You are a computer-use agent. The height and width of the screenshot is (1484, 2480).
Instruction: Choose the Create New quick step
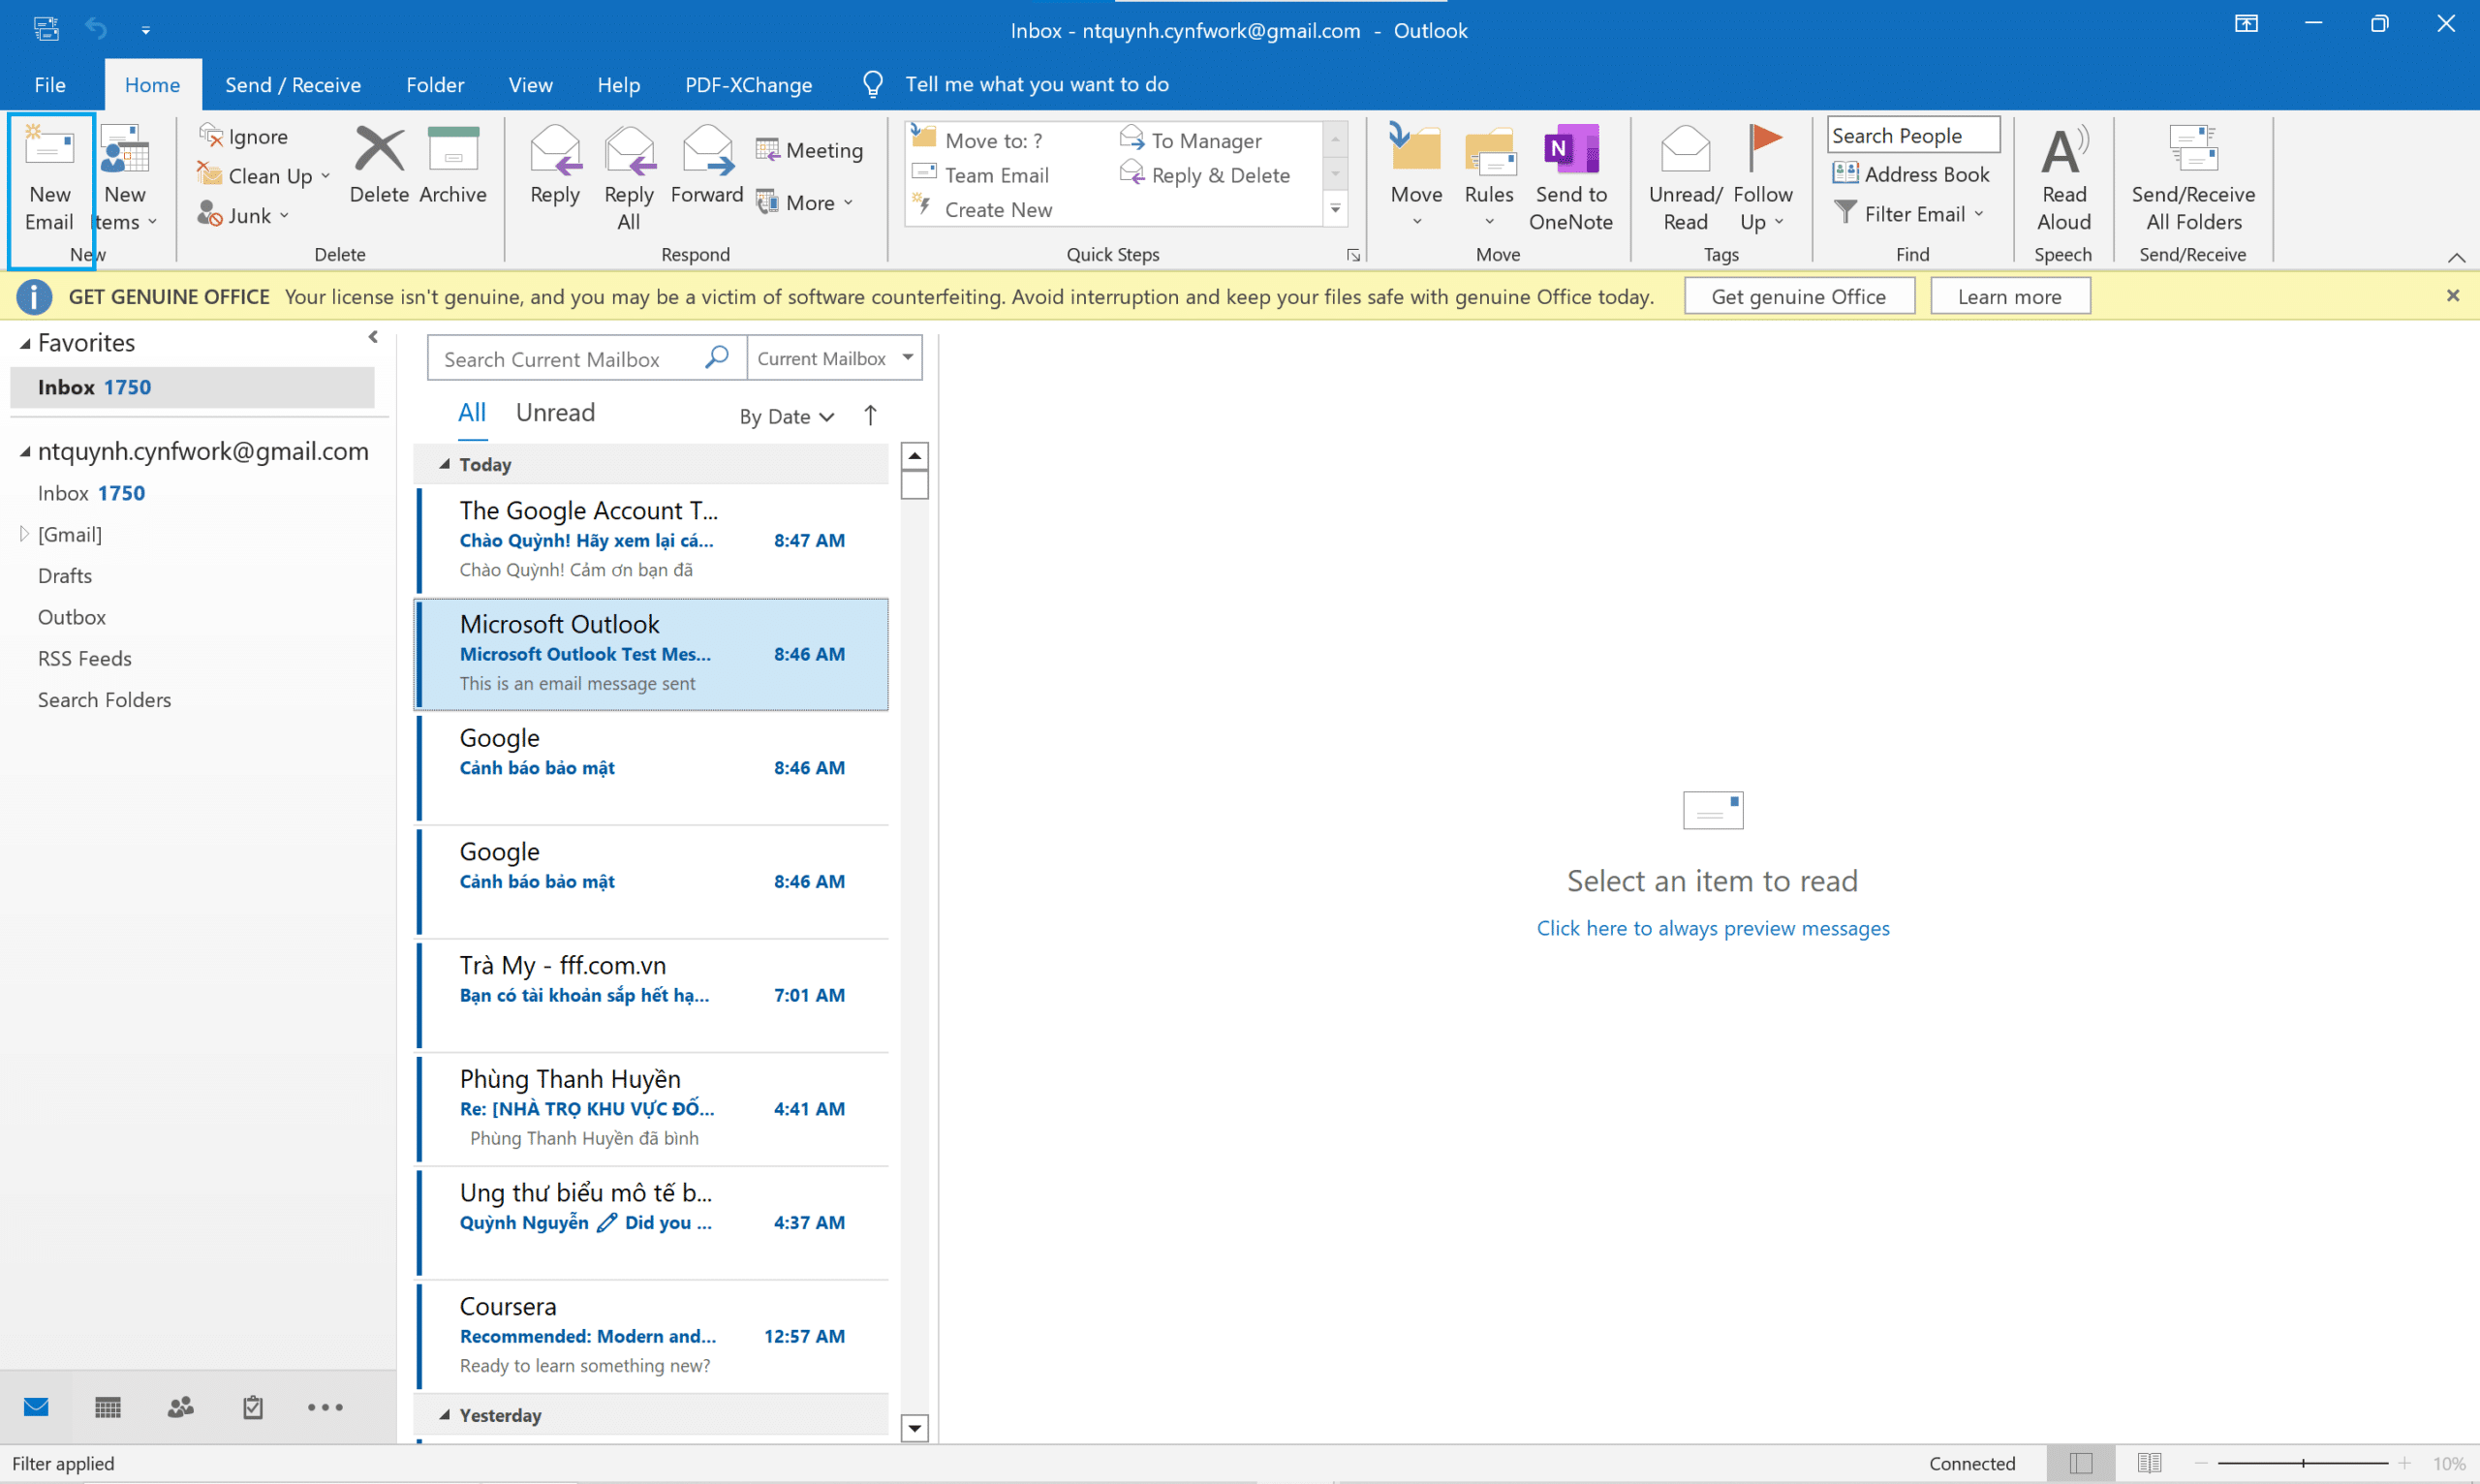[x=982, y=210]
